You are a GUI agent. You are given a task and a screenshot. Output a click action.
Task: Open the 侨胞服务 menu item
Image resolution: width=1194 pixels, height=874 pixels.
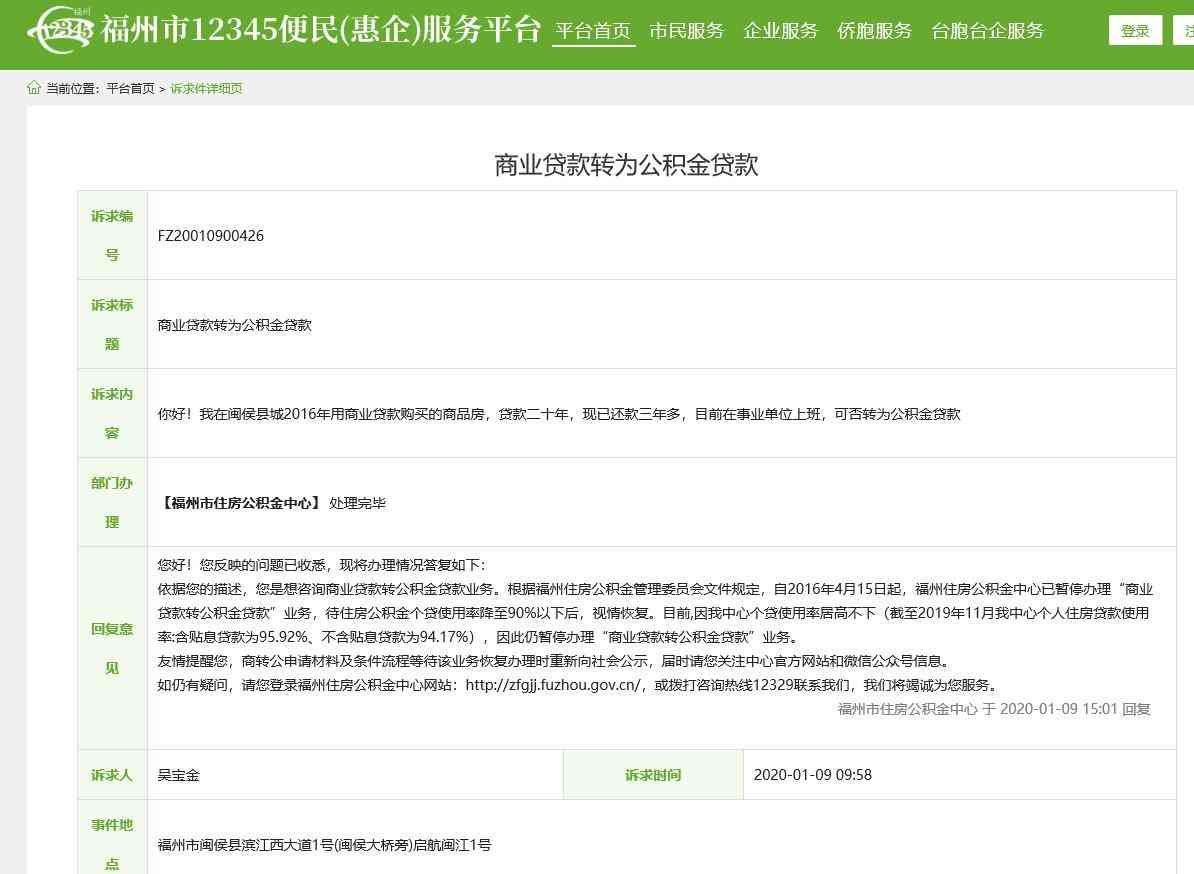pos(874,31)
